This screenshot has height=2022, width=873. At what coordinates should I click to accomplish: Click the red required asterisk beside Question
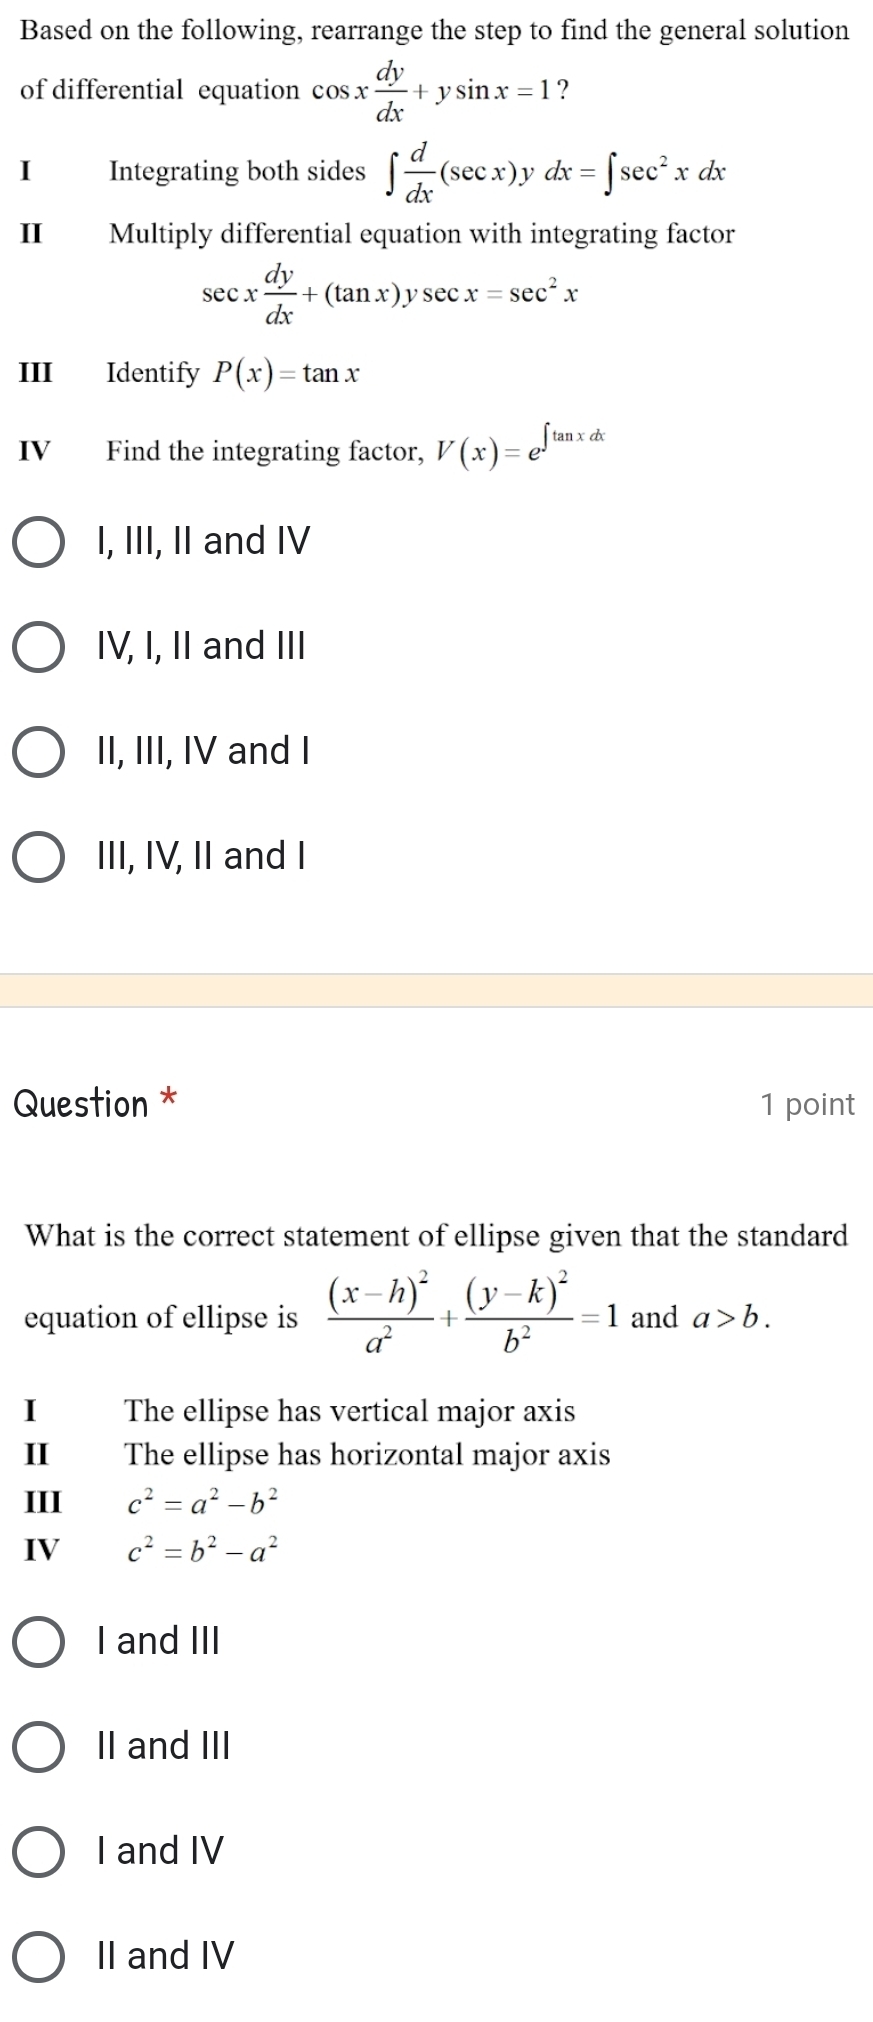point(169,1098)
